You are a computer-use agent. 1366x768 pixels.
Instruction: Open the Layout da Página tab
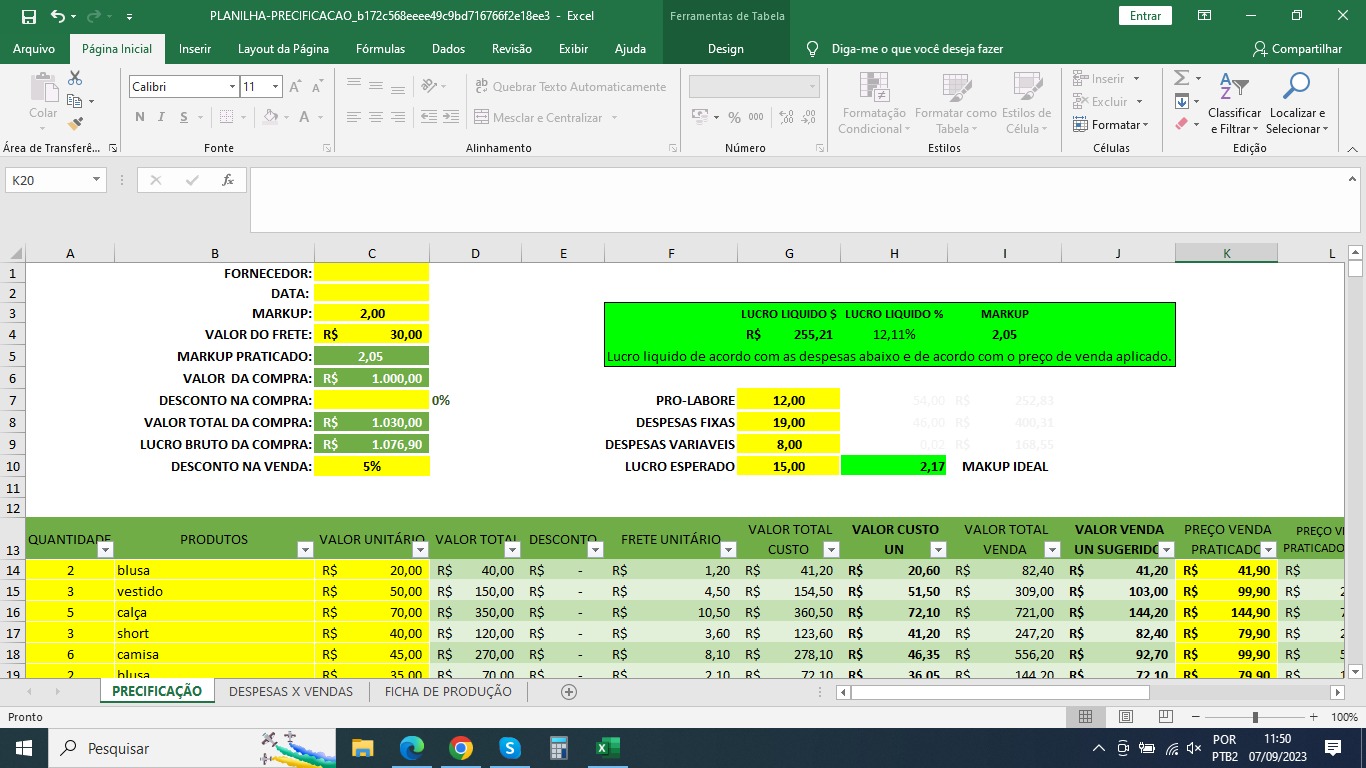[283, 48]
